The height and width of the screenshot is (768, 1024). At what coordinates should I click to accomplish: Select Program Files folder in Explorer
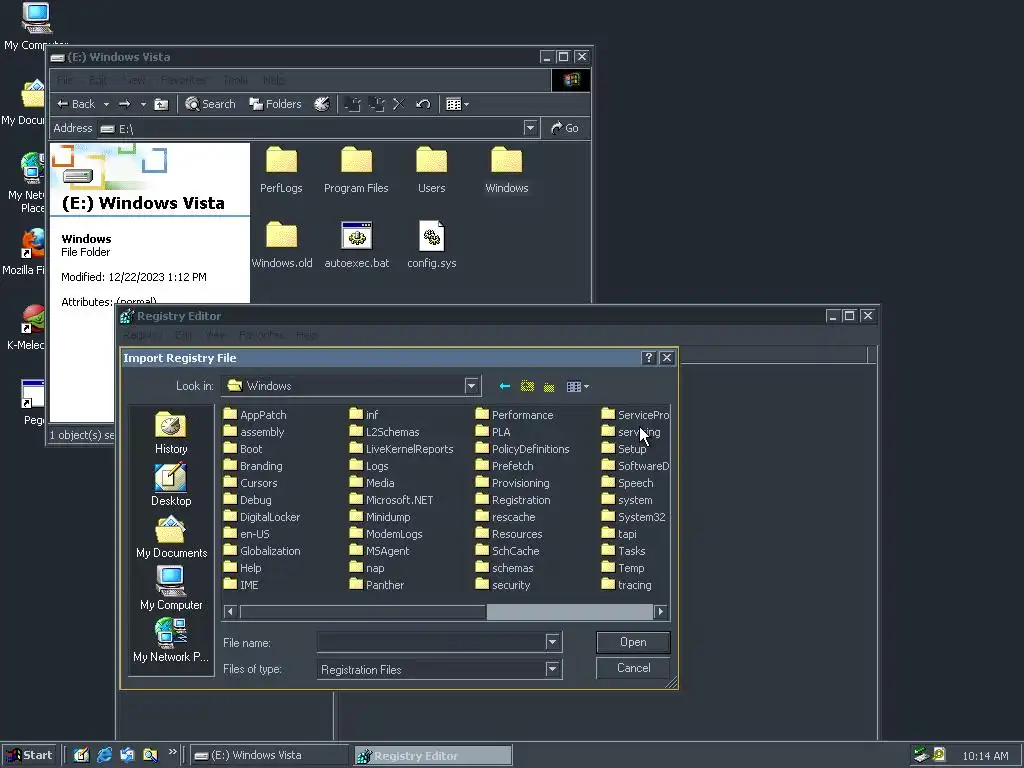(356, 170)
